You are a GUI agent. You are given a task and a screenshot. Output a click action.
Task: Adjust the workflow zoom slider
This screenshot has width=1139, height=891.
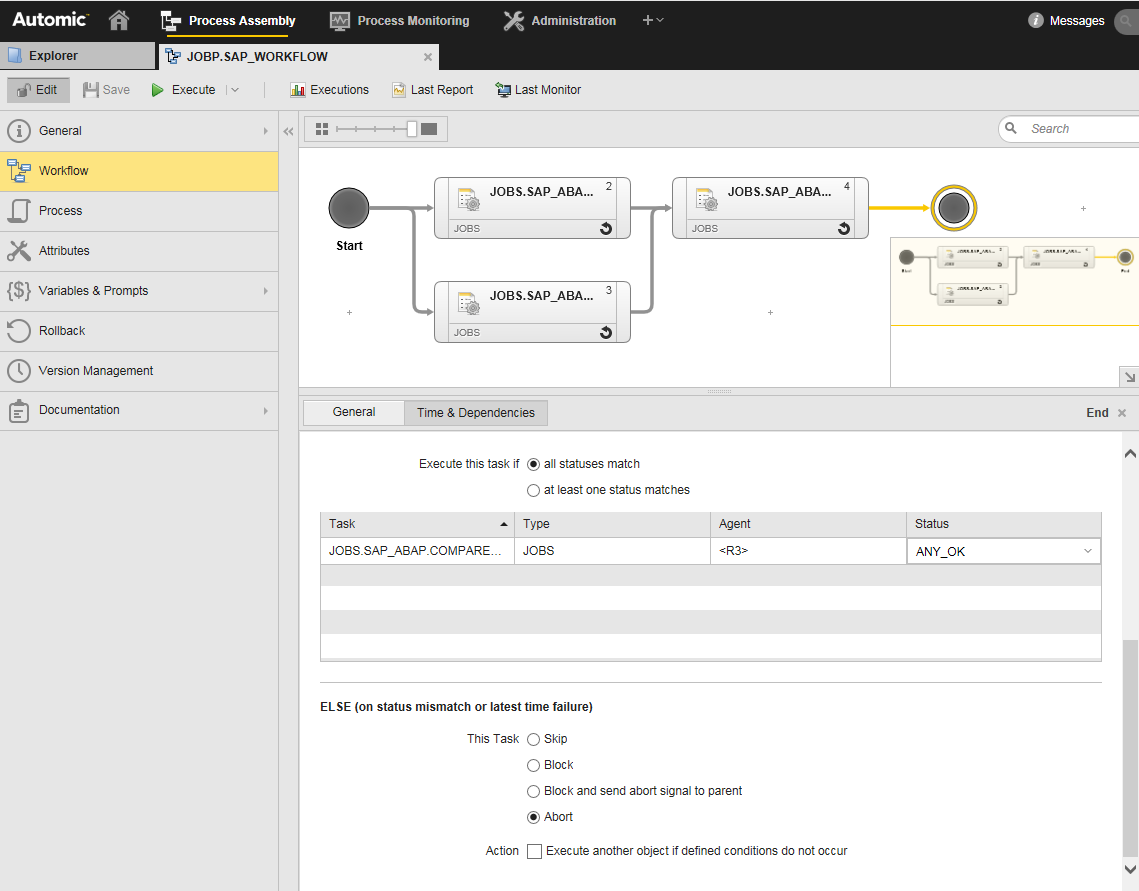coord(411,128)
